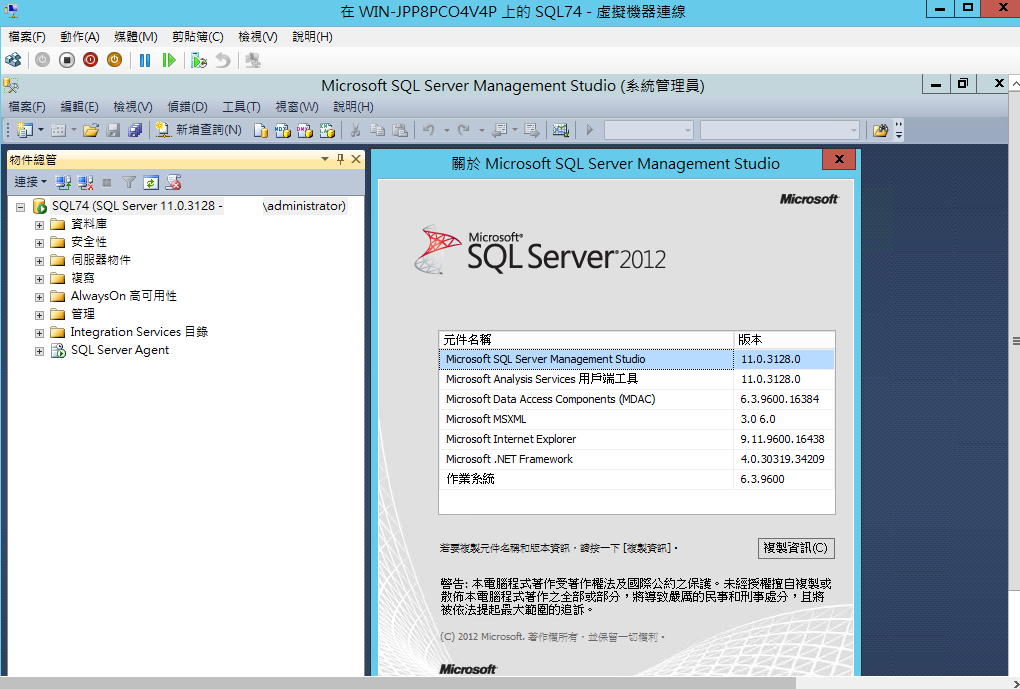The height and width of the screenshot is (689, 1020).
Task: Open VM connection 剪貼簿(C) menu
Action: [198, 37]
